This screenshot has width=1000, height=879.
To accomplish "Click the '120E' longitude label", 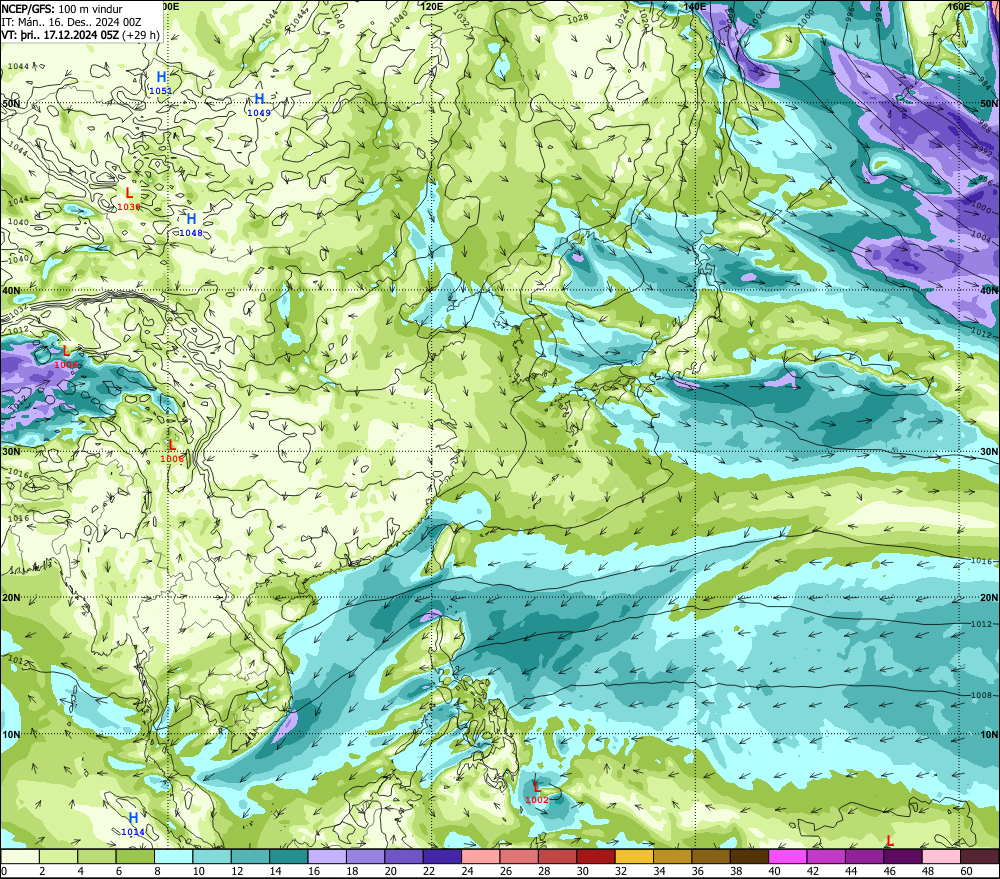I will point(432,6).
